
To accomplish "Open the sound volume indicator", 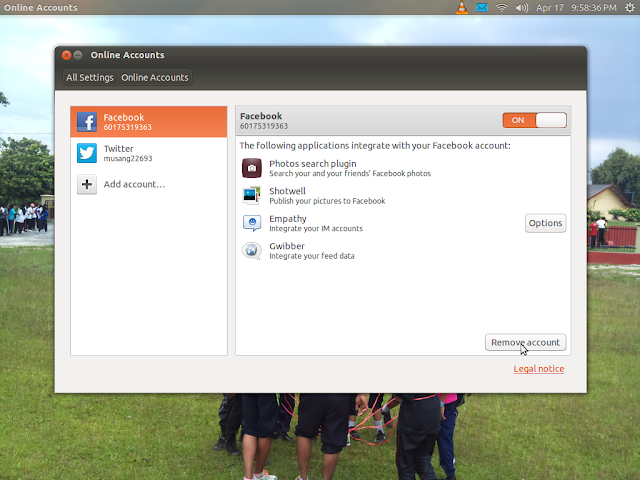I will (522, 7).
